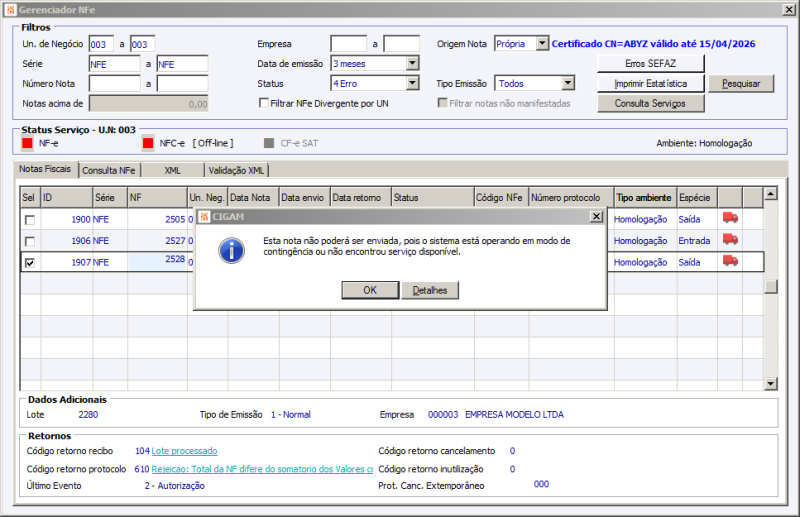Click the Pesquisar button
800x517 pixels.
(x=741, y=83)
